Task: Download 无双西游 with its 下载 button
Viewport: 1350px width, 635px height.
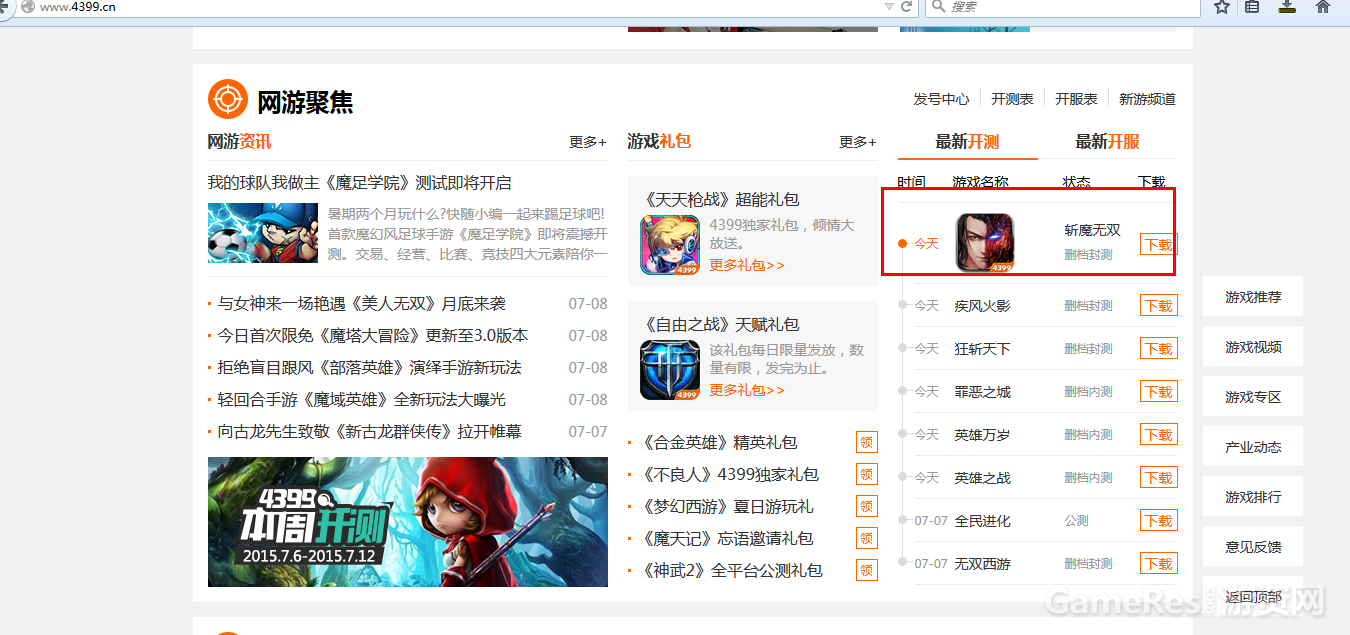Action: (x=1159, y=564)
